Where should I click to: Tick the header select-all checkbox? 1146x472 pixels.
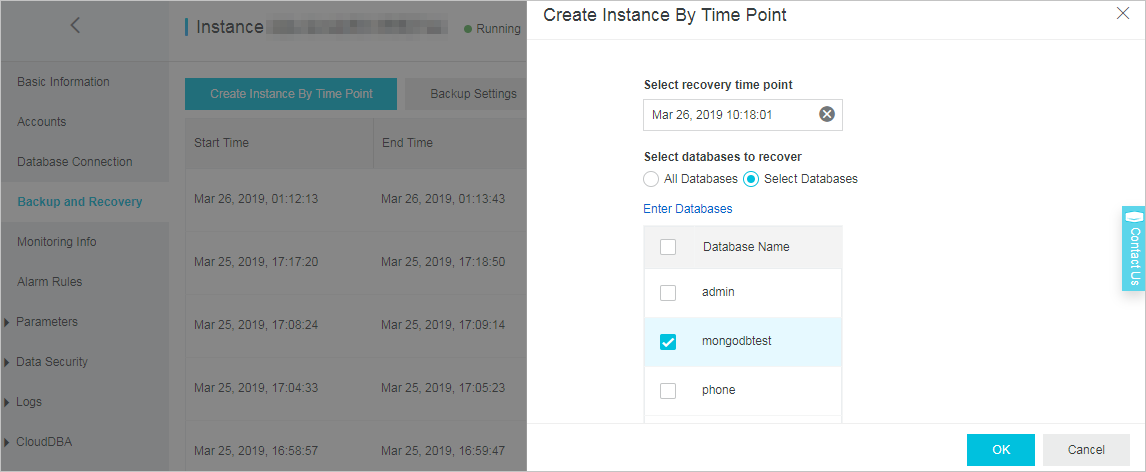(x=668, y=247)
